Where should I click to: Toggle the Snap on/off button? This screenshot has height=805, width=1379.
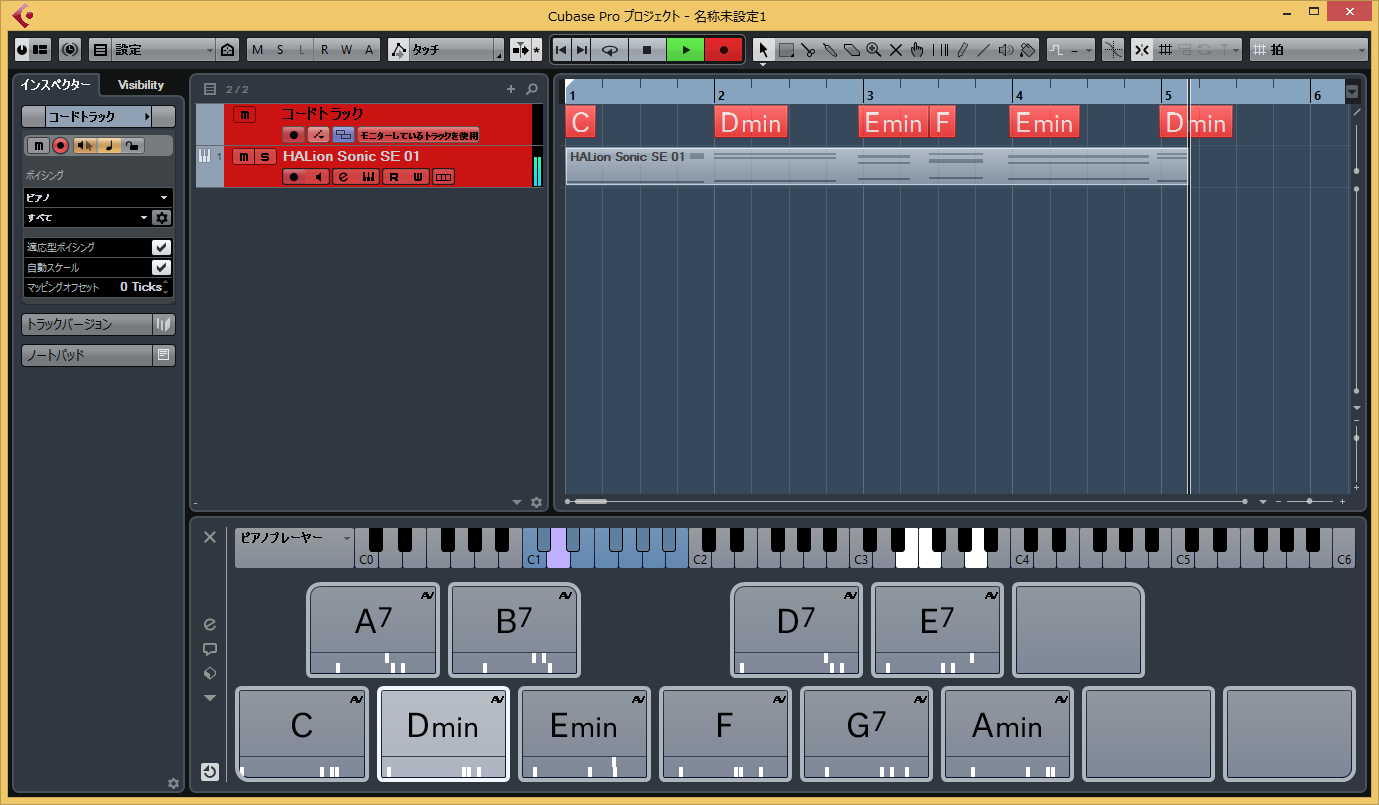(1142, 50)
